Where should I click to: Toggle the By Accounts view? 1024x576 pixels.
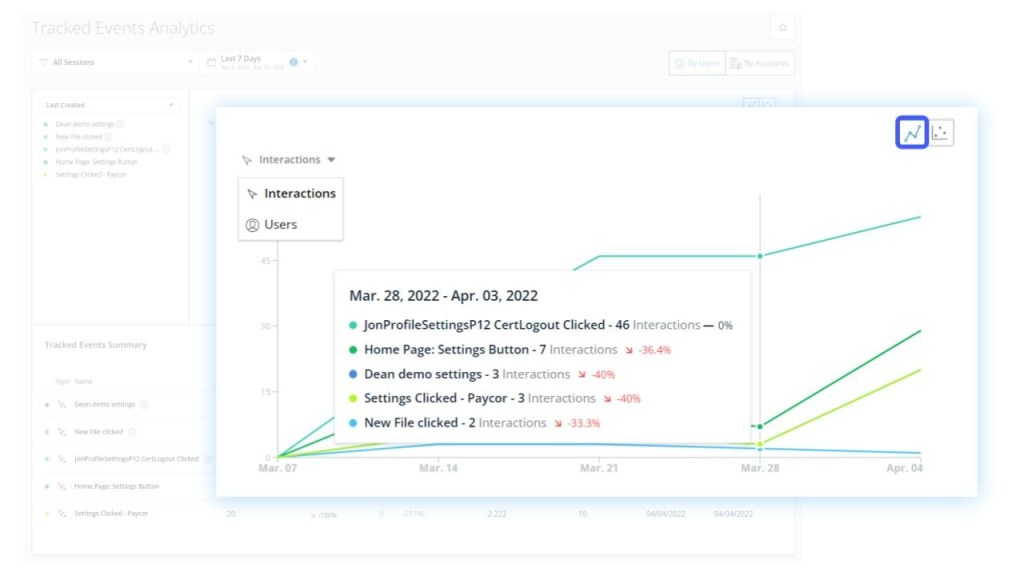(x=760, y=63)
